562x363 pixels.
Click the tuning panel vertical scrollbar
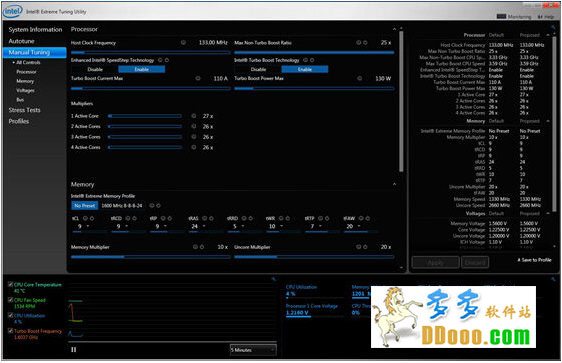click(x=401, y=101)
